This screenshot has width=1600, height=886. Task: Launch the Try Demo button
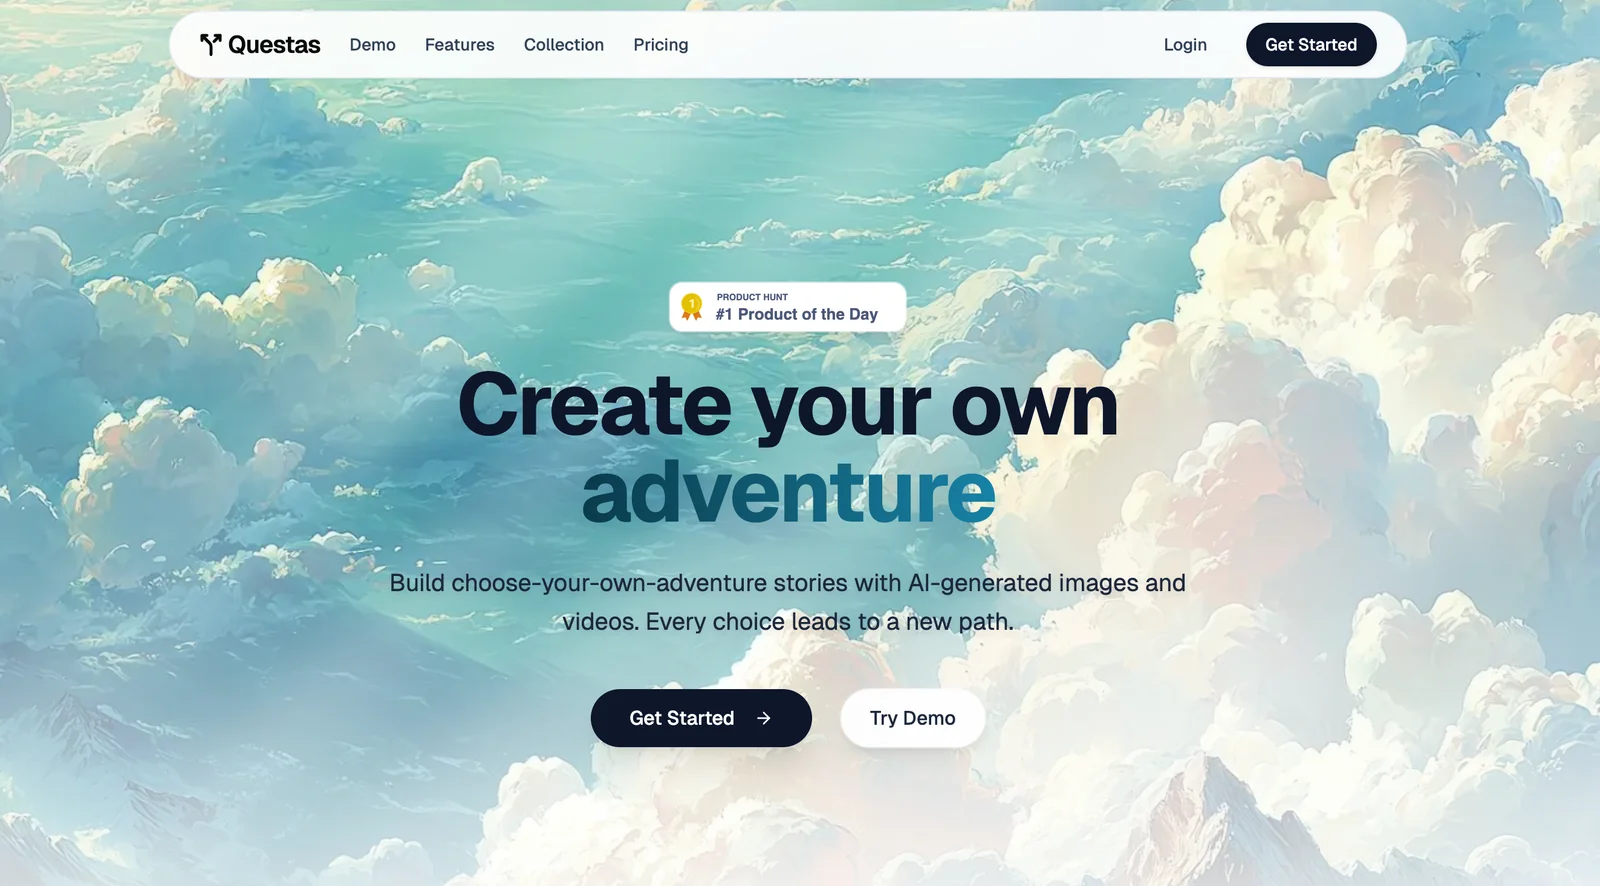(x=913, y=718)
